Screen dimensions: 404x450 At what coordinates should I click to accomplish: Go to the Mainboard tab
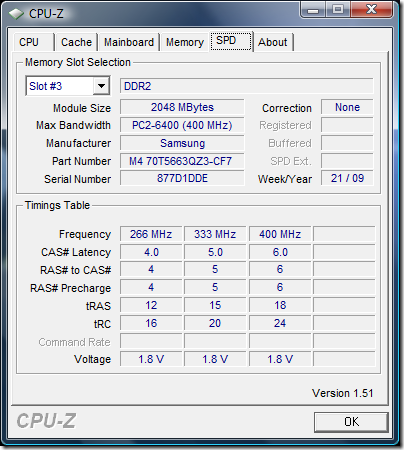129,42
